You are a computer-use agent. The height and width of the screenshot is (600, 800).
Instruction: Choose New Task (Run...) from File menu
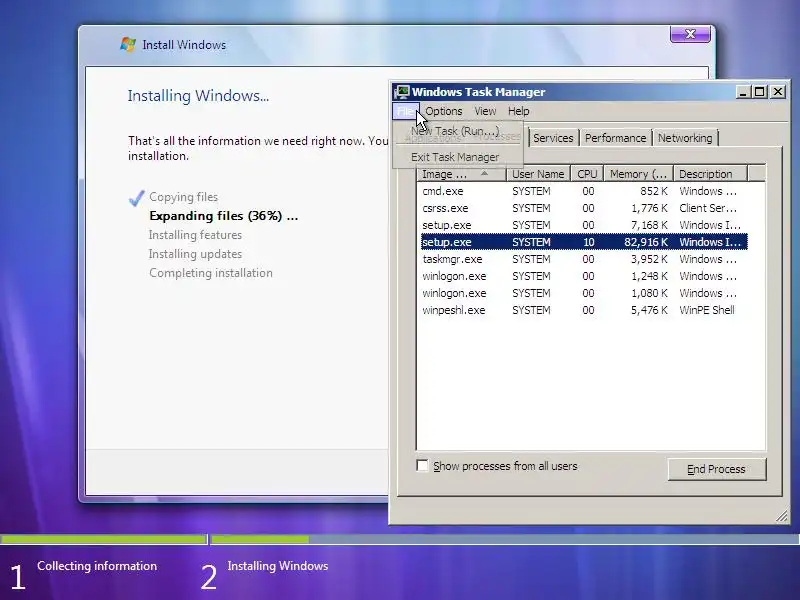[x=455, y=131]
